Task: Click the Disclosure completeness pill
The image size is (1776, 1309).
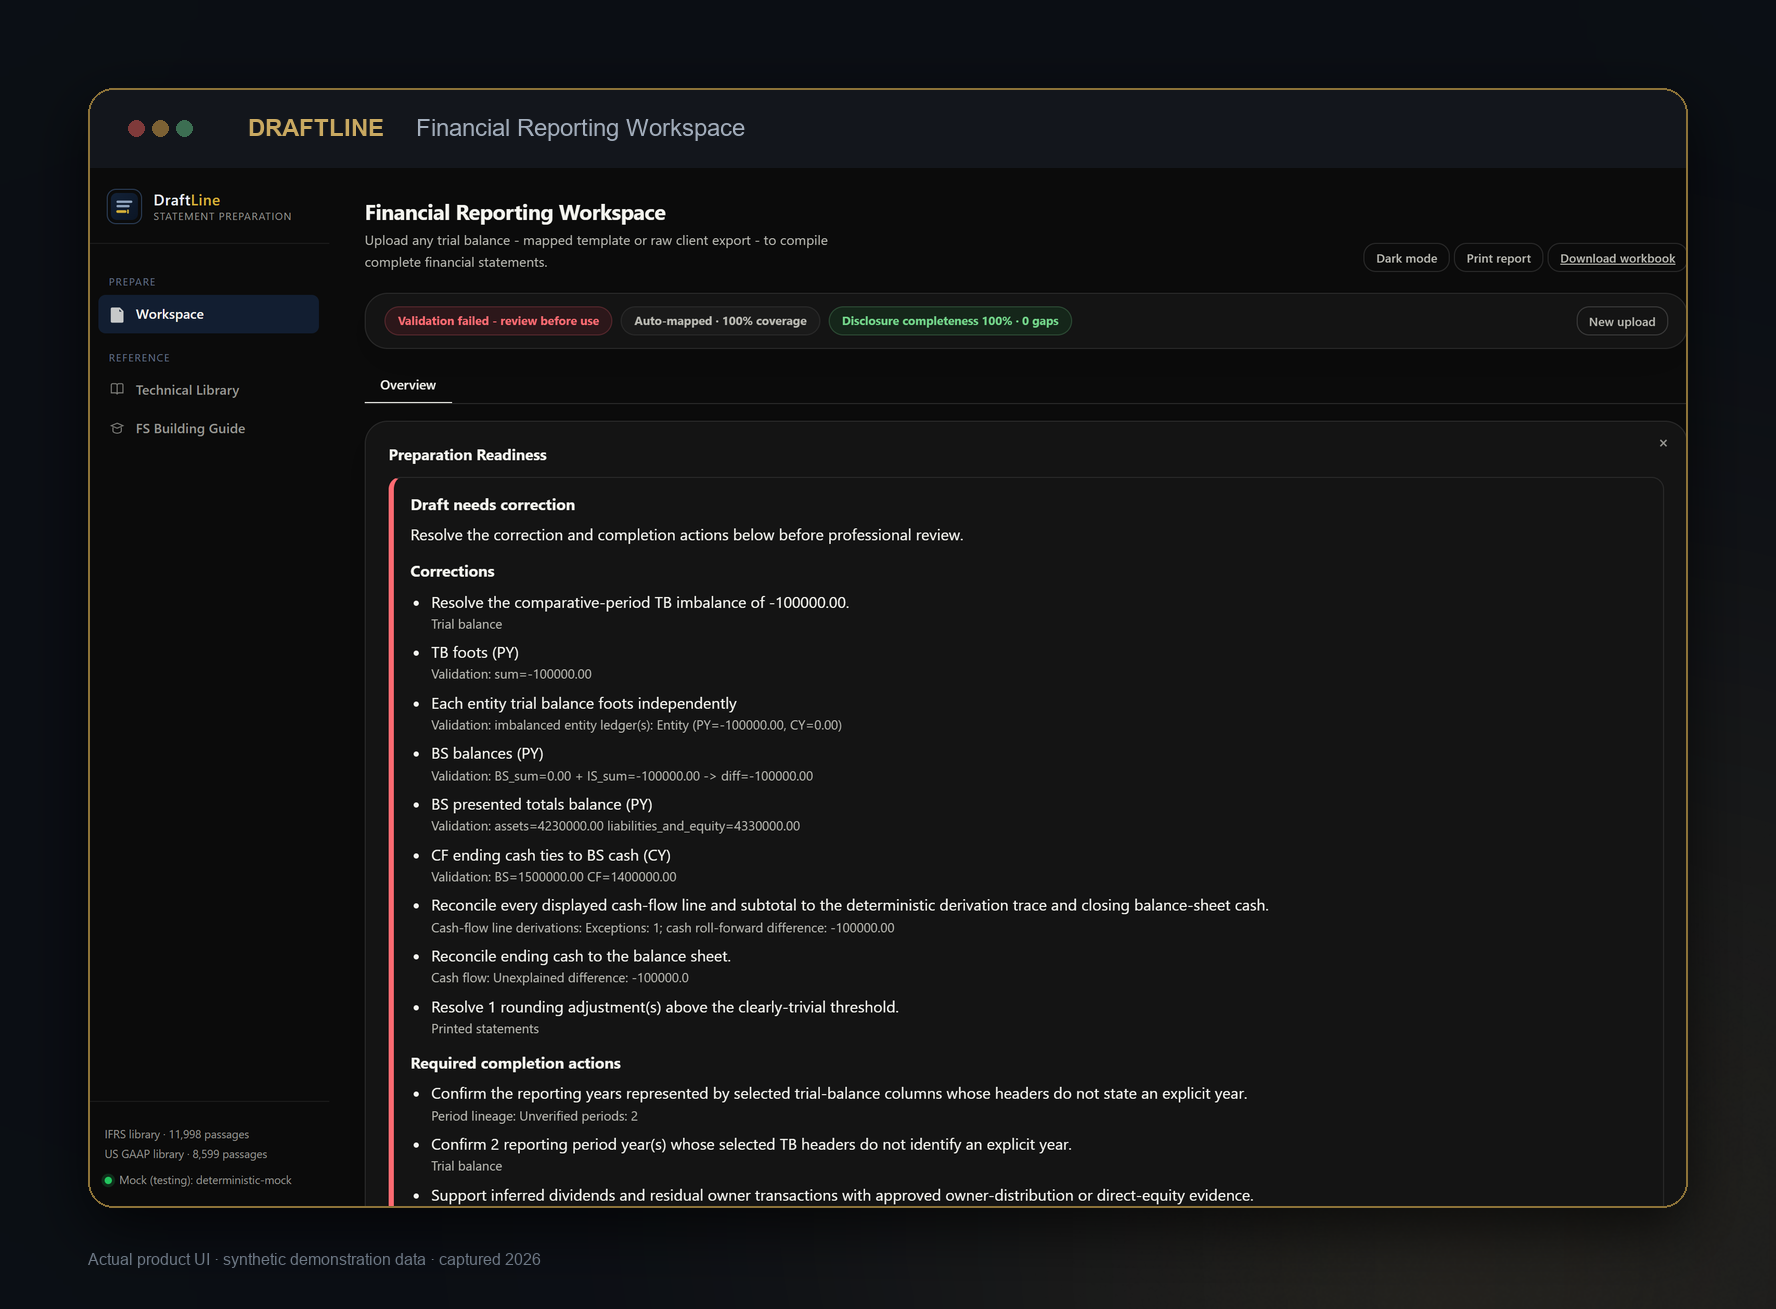Action: 950,321
